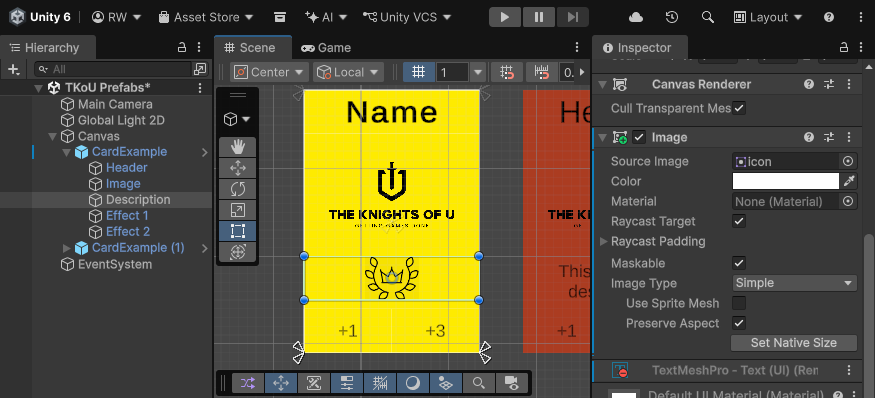Open the Local handle rotation dropdown
Screen dimensions: 875x398
pyautogui.click(x=348, y=72)
